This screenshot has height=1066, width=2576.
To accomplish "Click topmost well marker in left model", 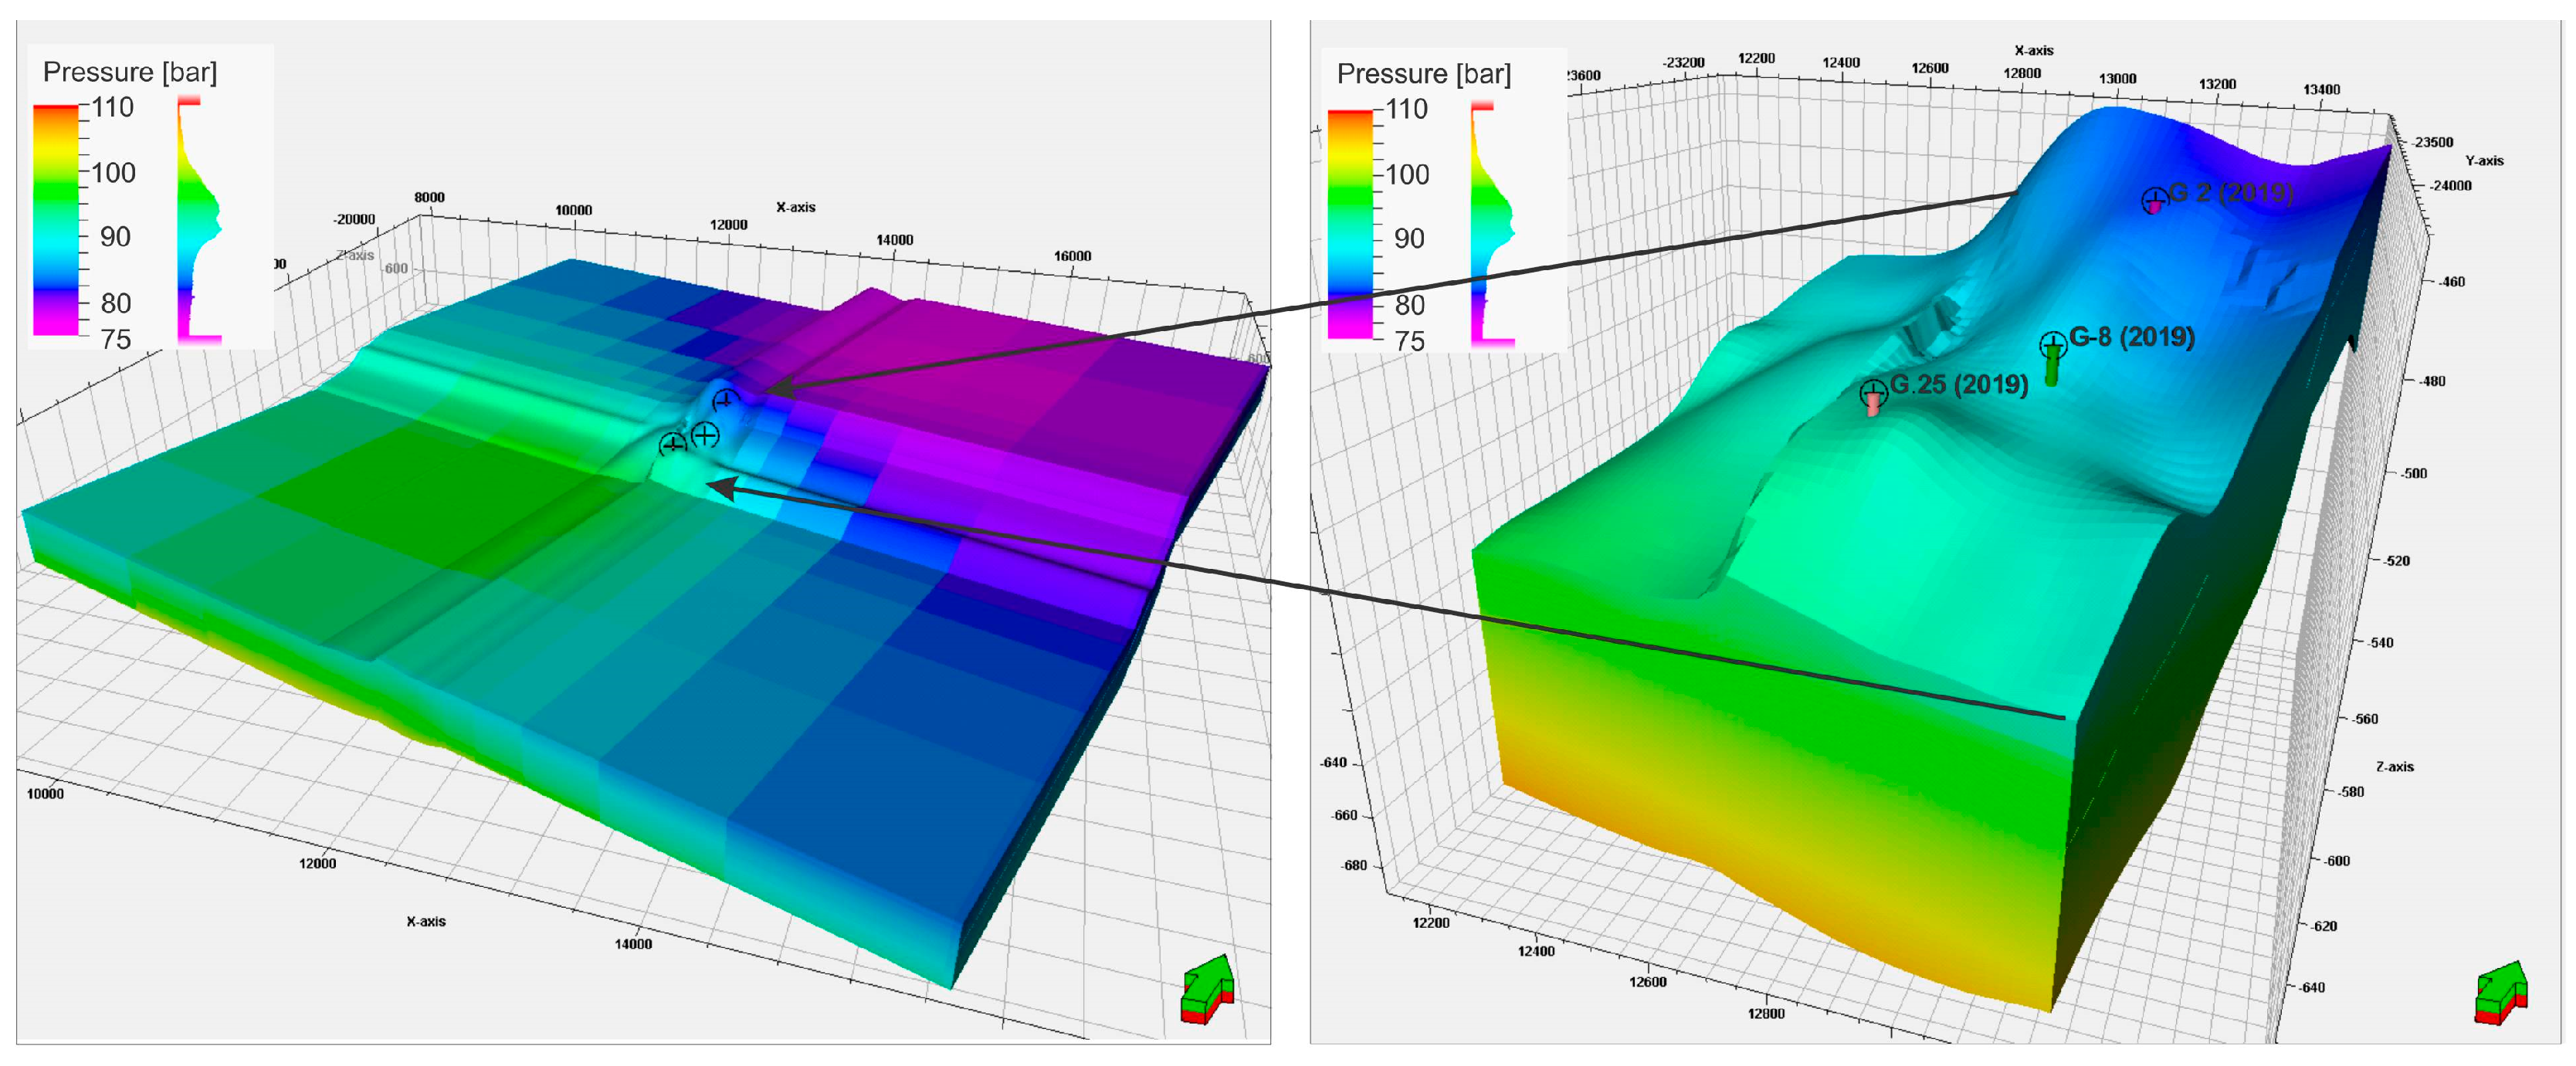I will 726,402.
